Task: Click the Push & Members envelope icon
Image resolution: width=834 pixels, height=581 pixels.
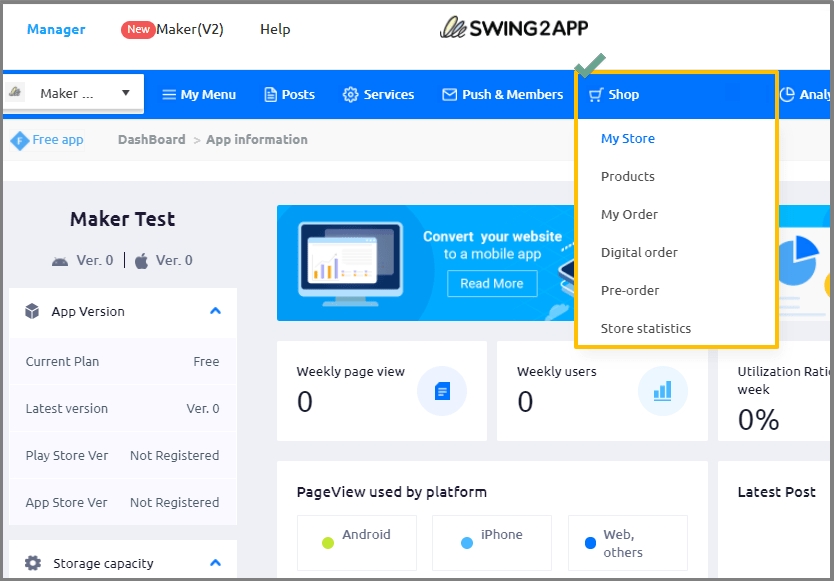Action: pos(449,95)
